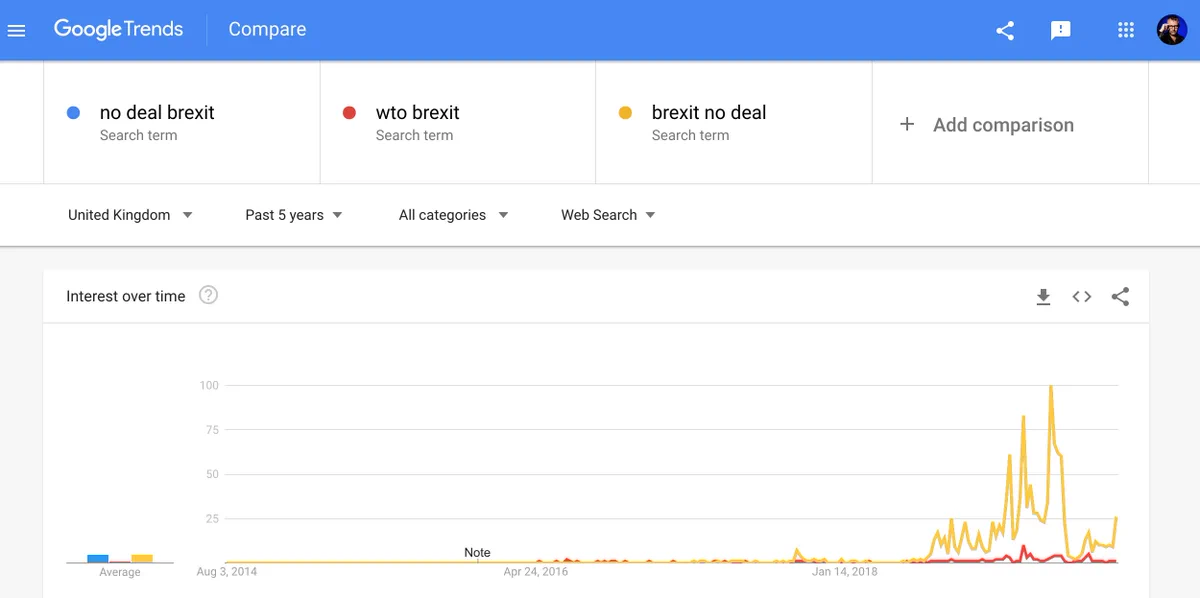
Task: Click the share icon in the header
Action: [x=1005, y=30]
